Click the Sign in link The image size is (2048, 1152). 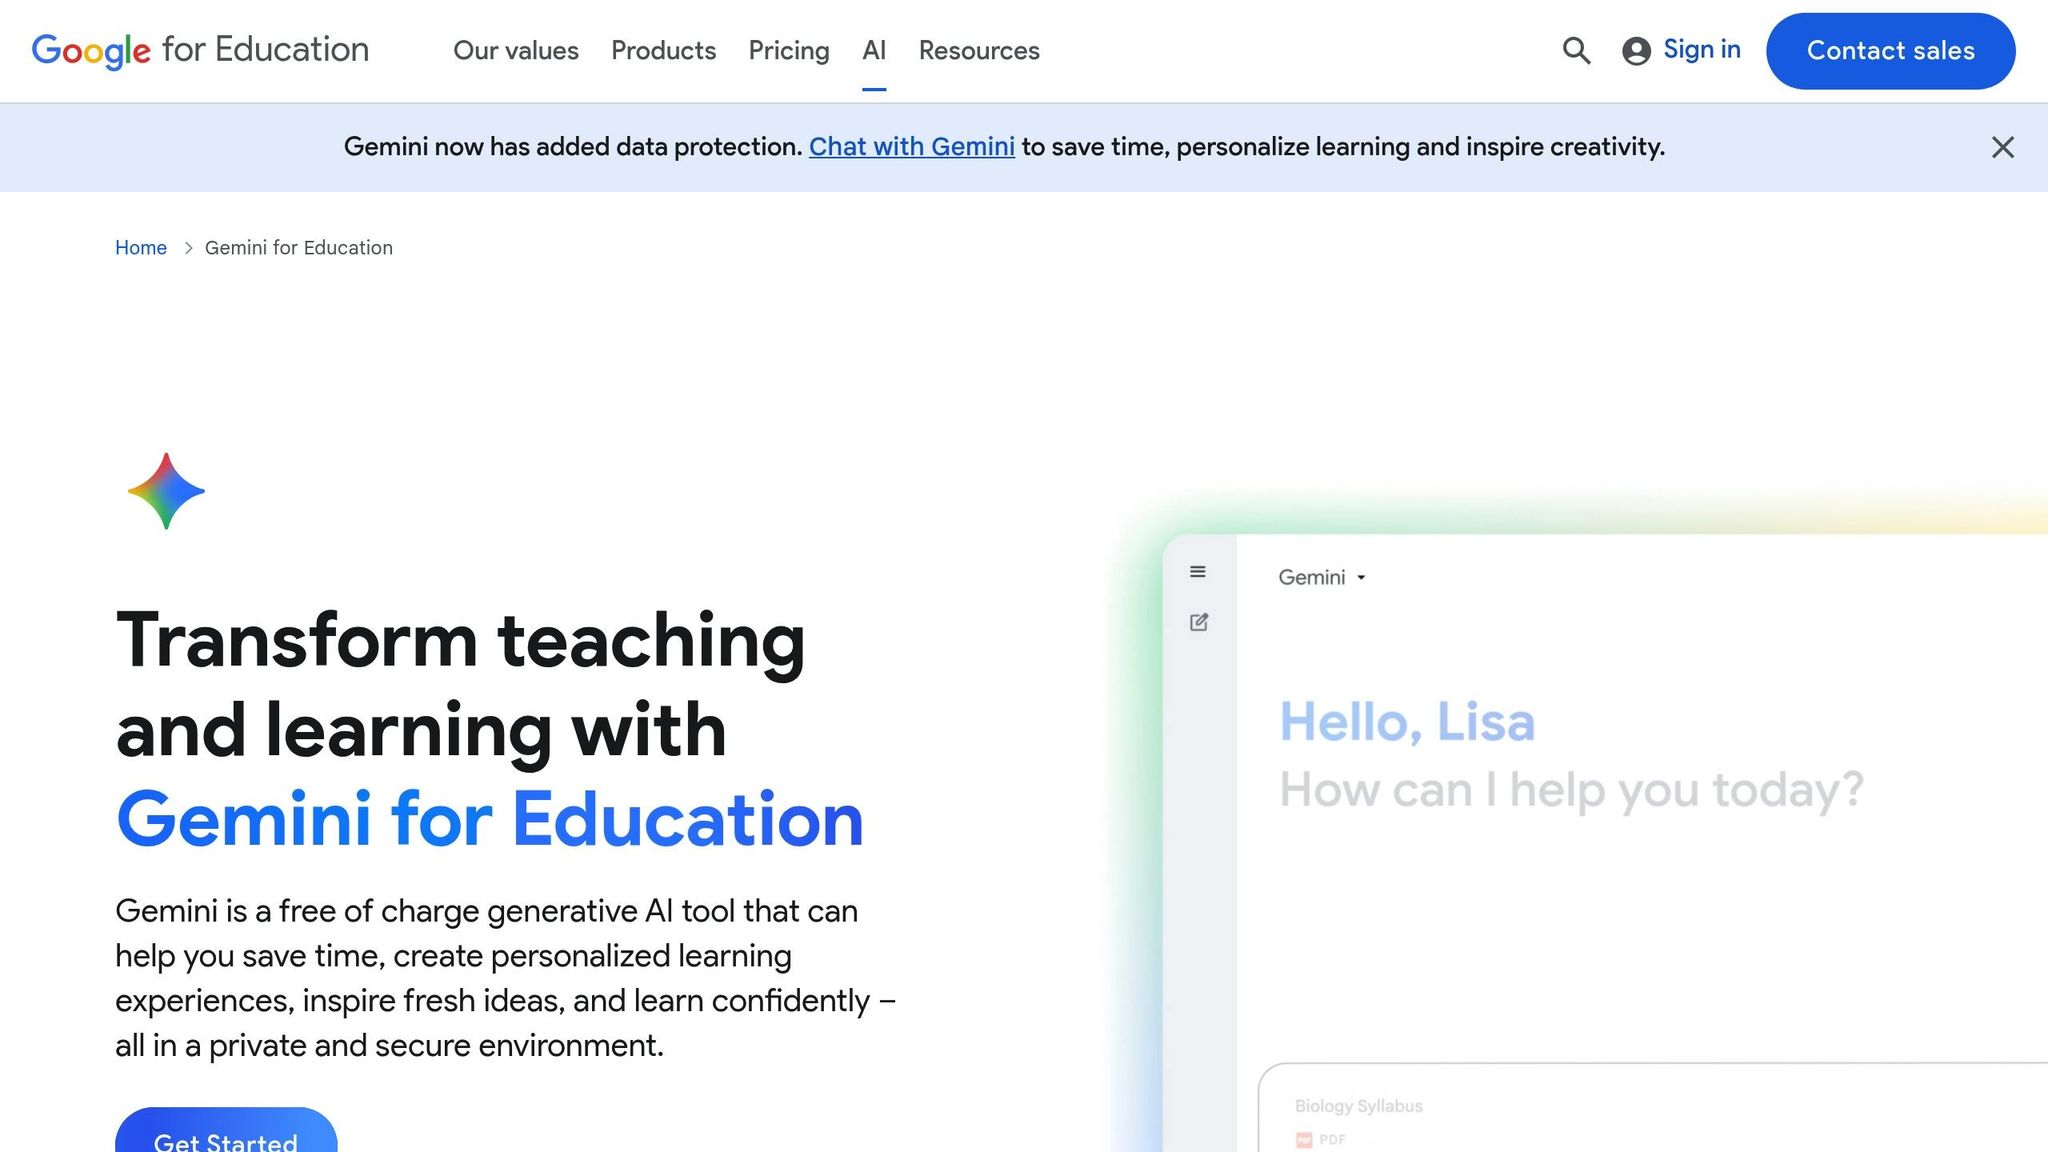click(x=1701, y=49)
